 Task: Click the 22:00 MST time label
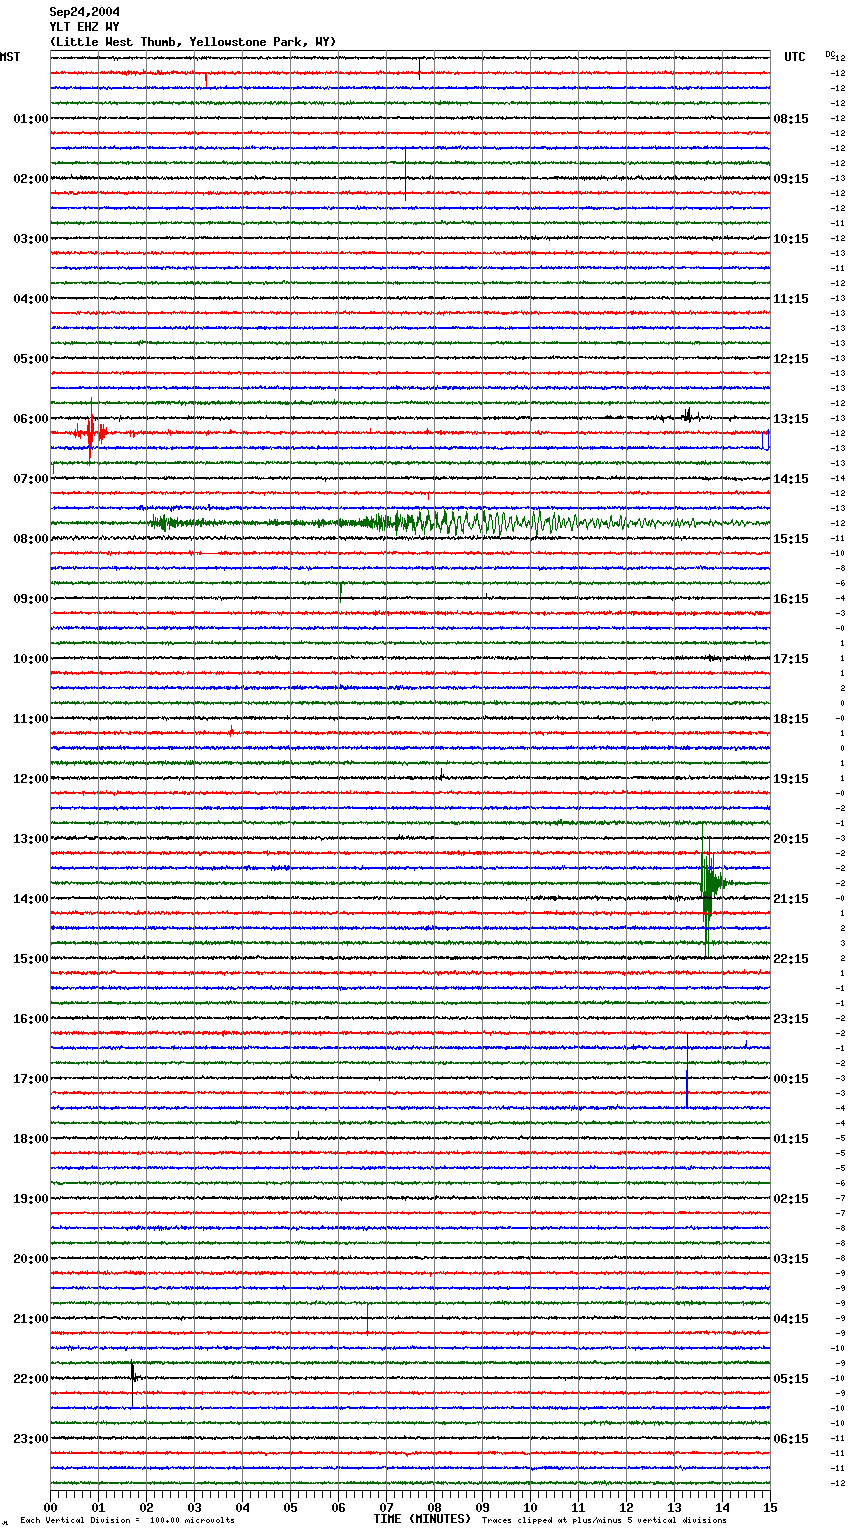click(x=30, y=1379)
